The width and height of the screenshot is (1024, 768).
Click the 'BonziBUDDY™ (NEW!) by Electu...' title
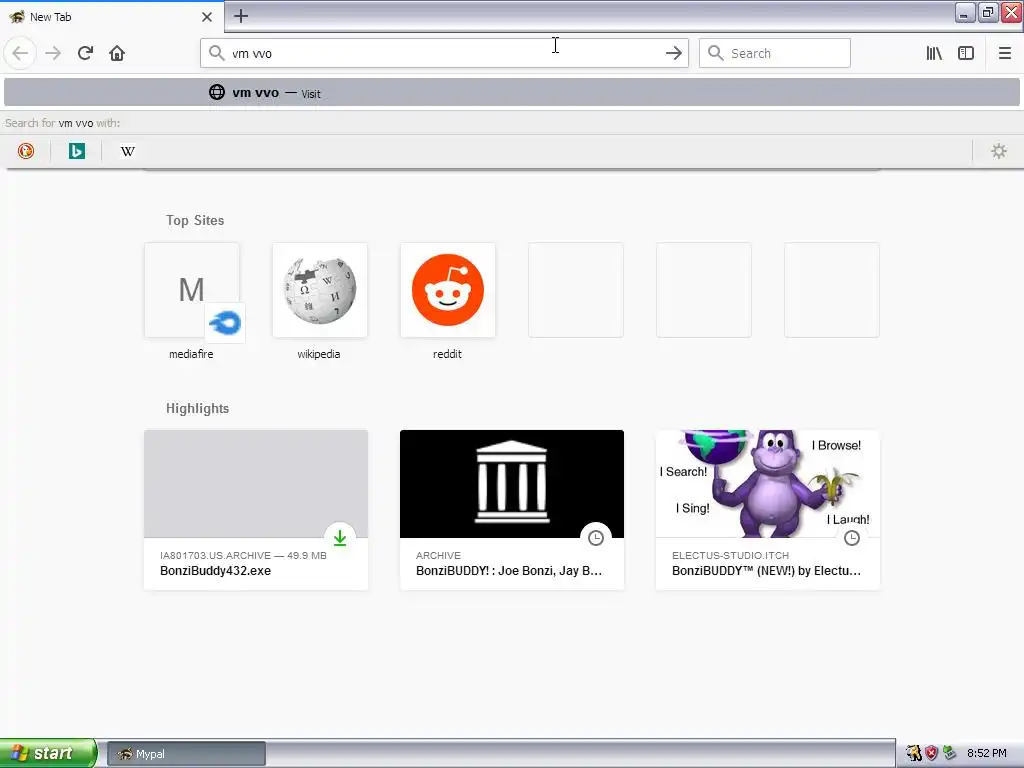pyautogui.click(x=767, y=571)
